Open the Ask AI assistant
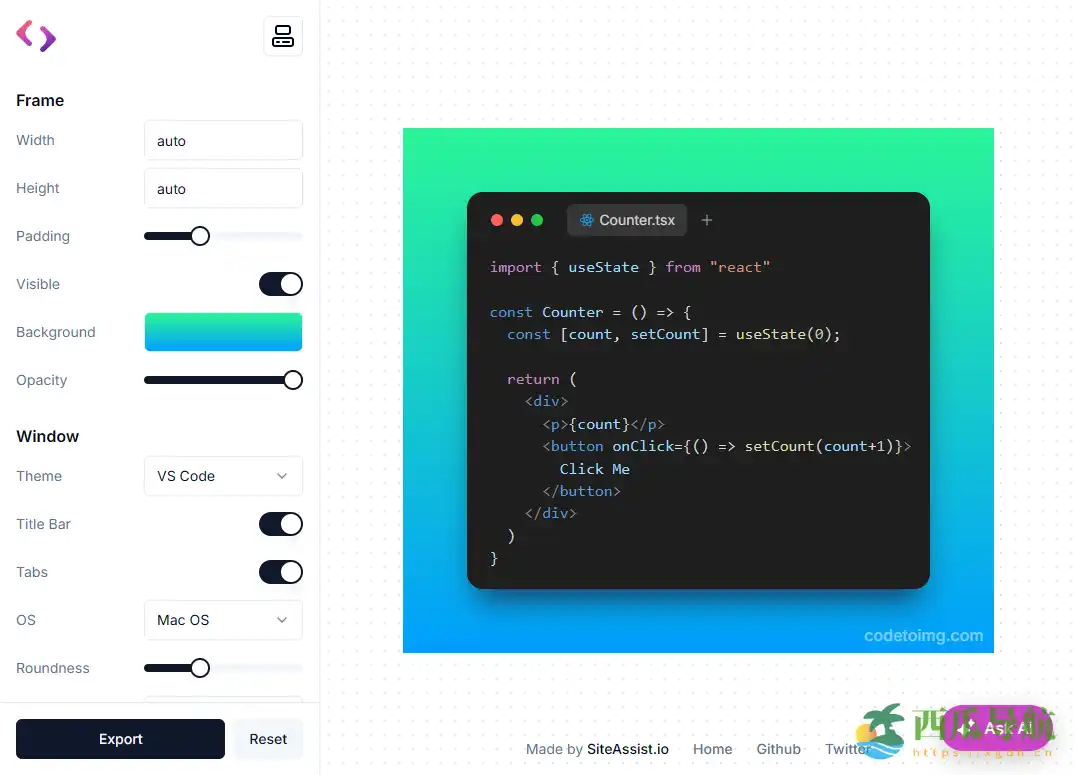 [997, 728]
